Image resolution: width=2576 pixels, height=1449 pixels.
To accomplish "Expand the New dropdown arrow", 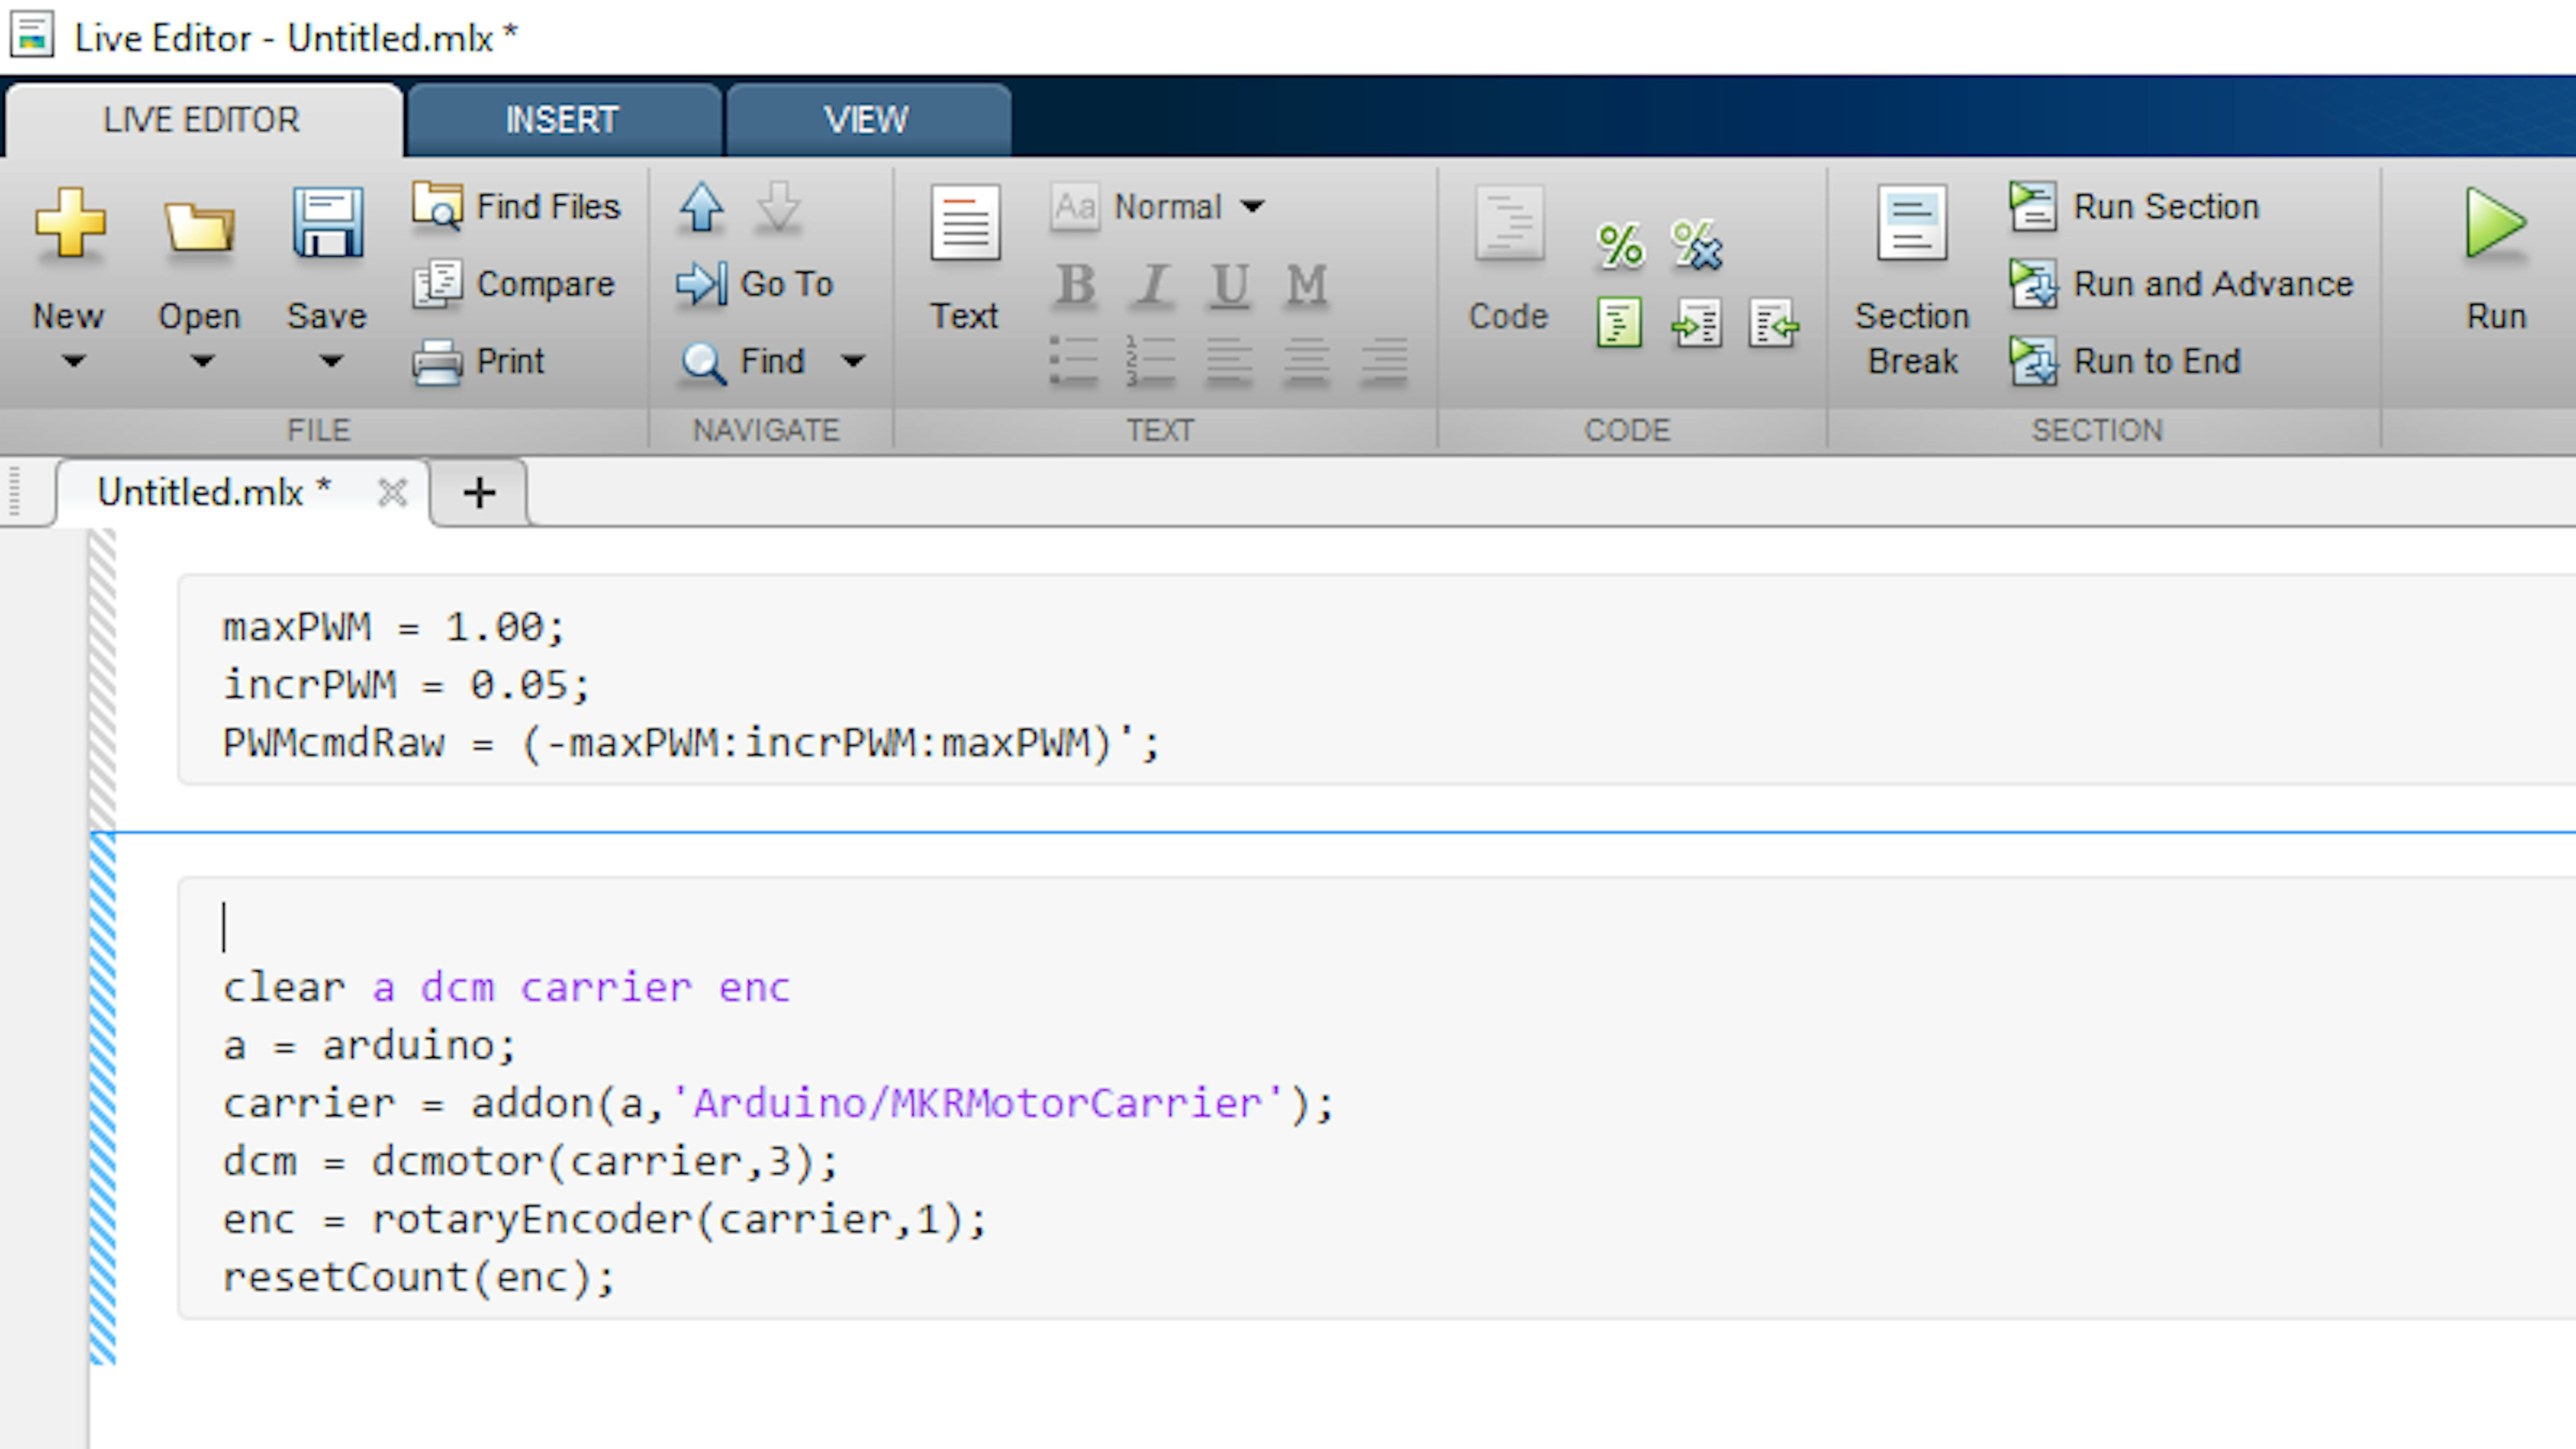I will [72, 361].
